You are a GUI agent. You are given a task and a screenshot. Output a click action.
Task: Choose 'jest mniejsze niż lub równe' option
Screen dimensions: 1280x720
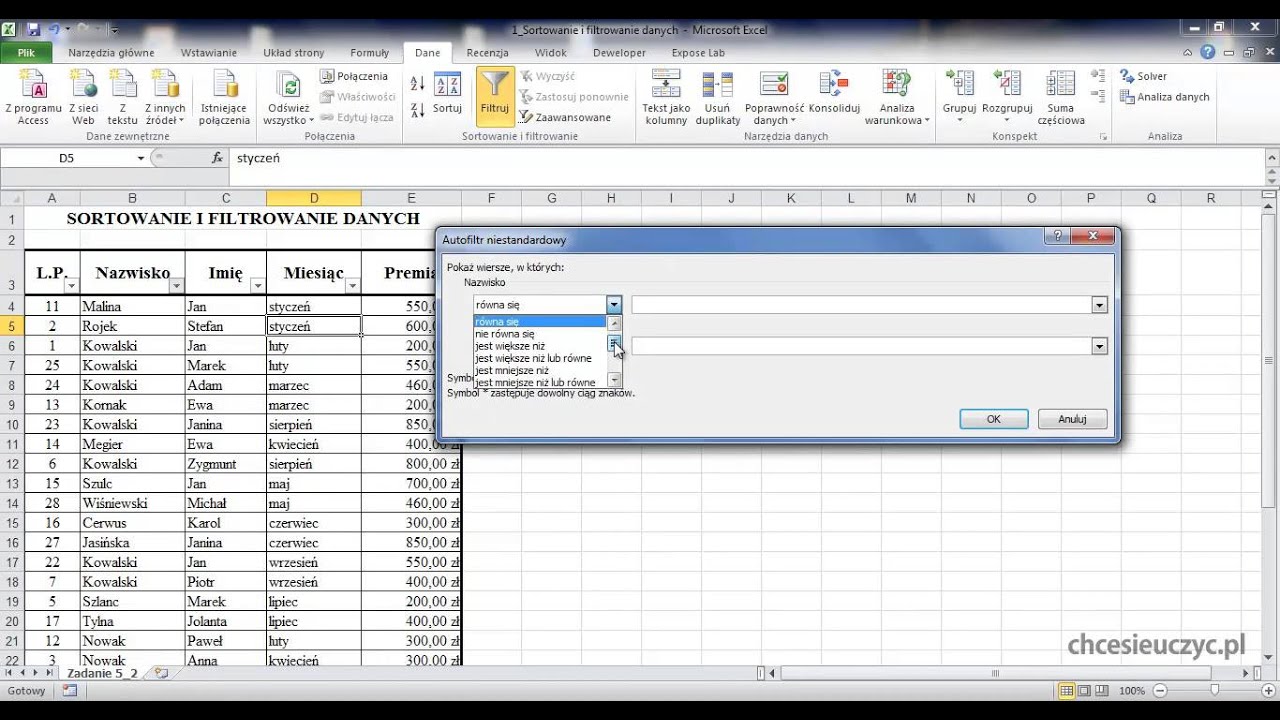tap(540, 382)
